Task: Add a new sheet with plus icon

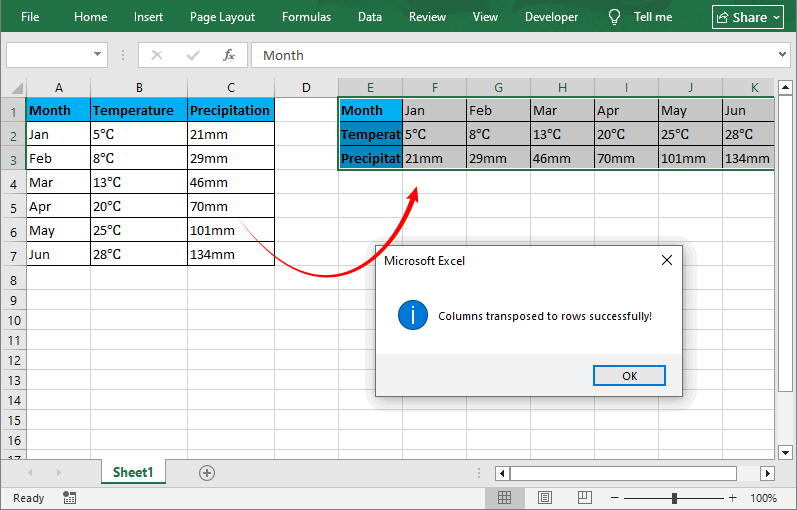Action: click(x=207, y=473)
